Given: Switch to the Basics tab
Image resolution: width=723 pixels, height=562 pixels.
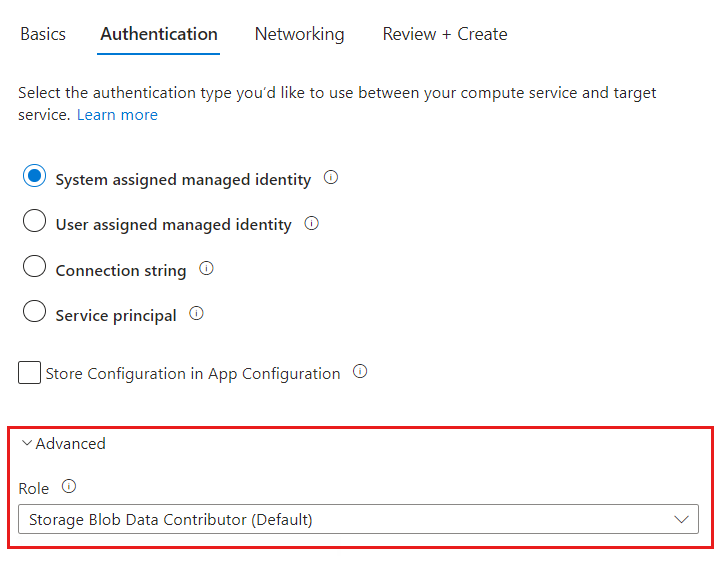Looking at the screenshot, I should [x=43, y=34].
